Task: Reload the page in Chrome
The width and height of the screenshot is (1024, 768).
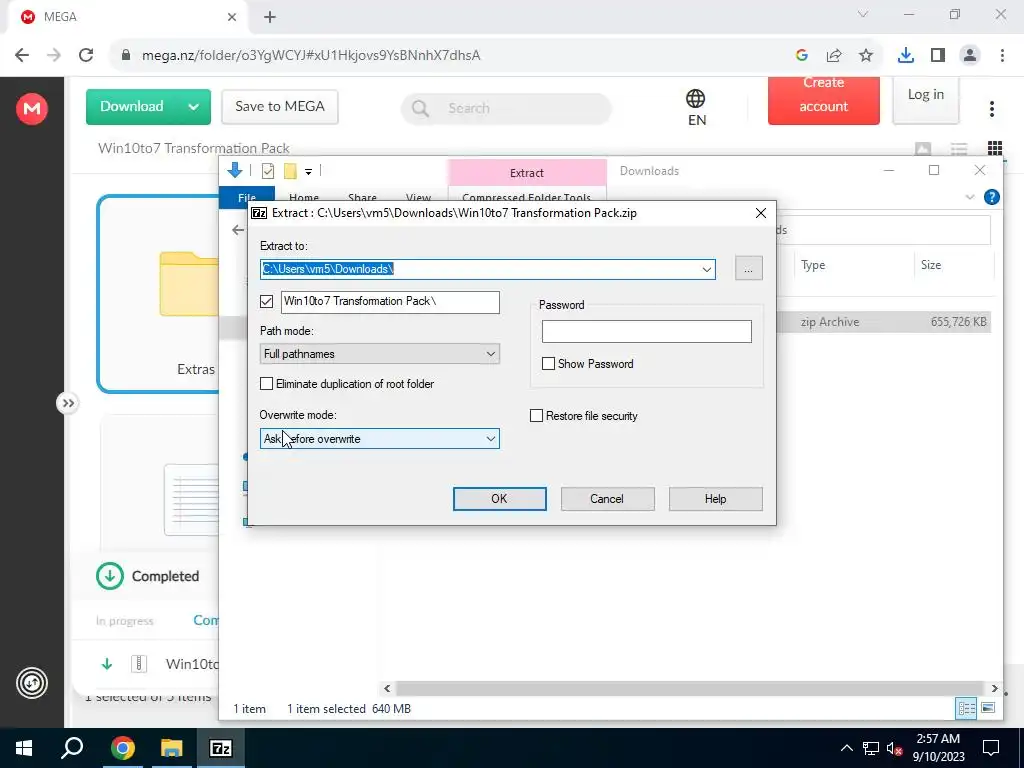Action: [86, 55]
